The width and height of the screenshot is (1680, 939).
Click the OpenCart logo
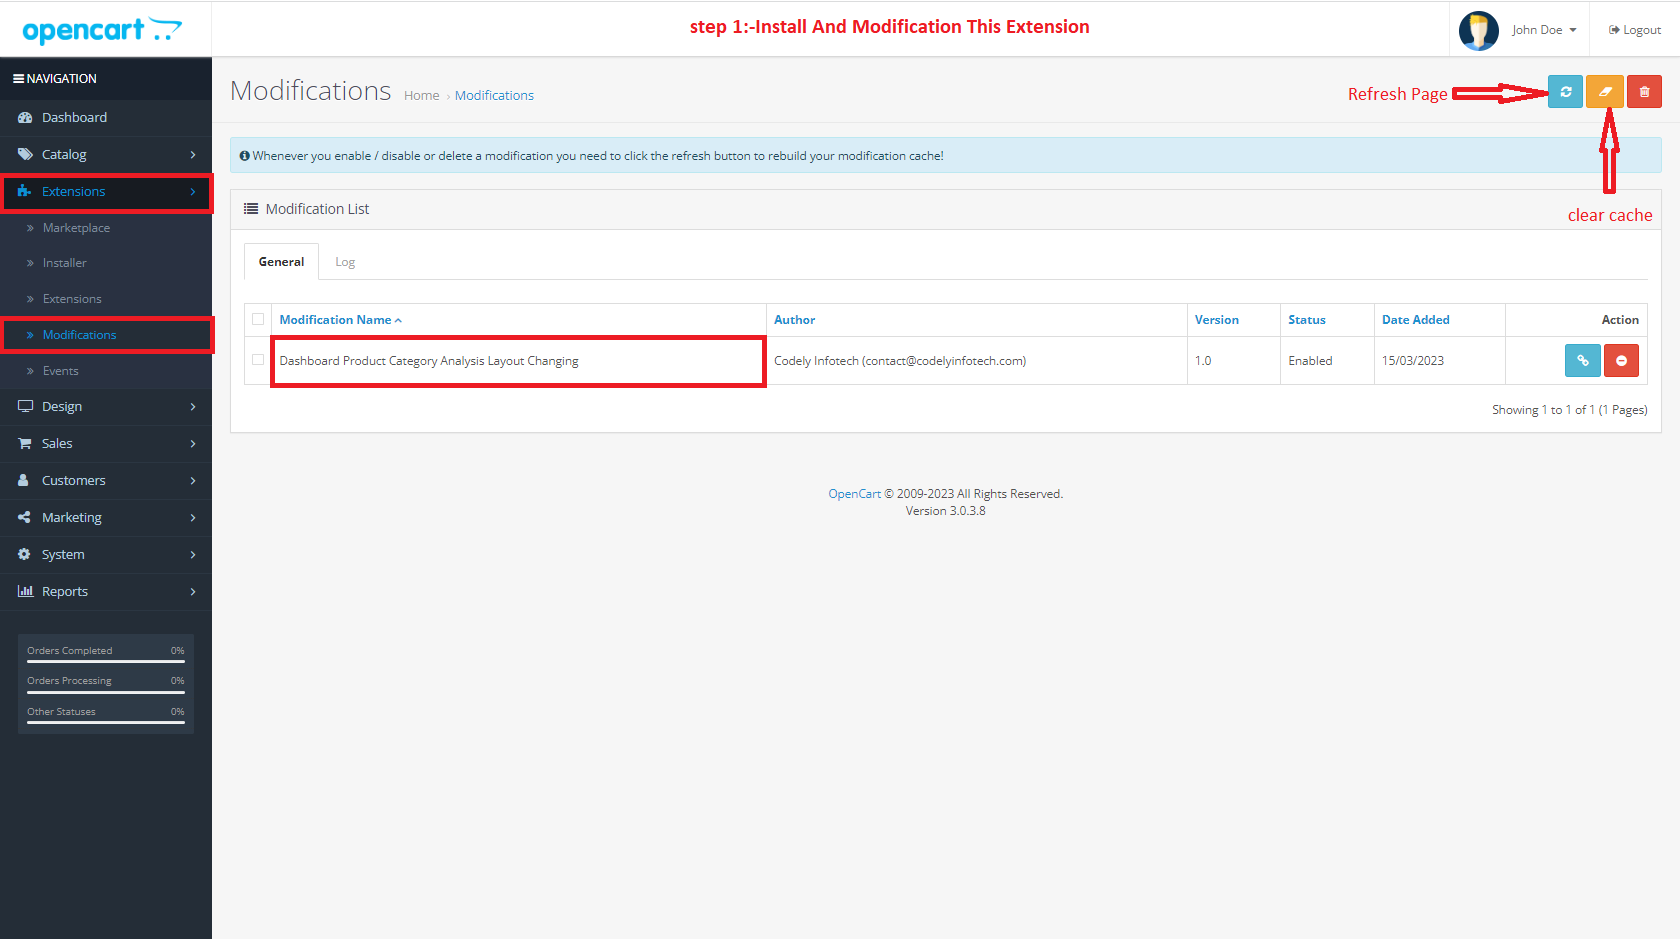point(102,30)
